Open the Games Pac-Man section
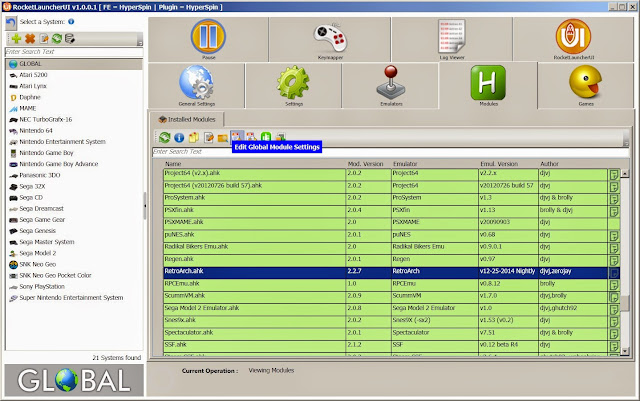 [x=586, y=86]
